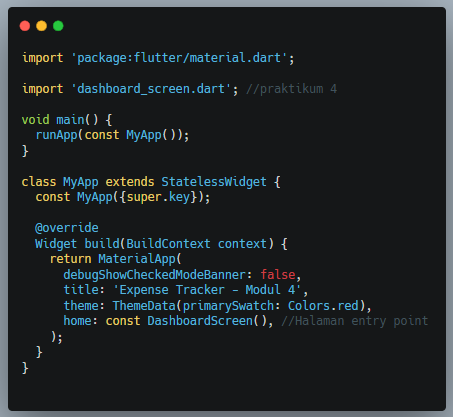
Task: Click the green maximize dot
Action: click(x=58, y=26)
